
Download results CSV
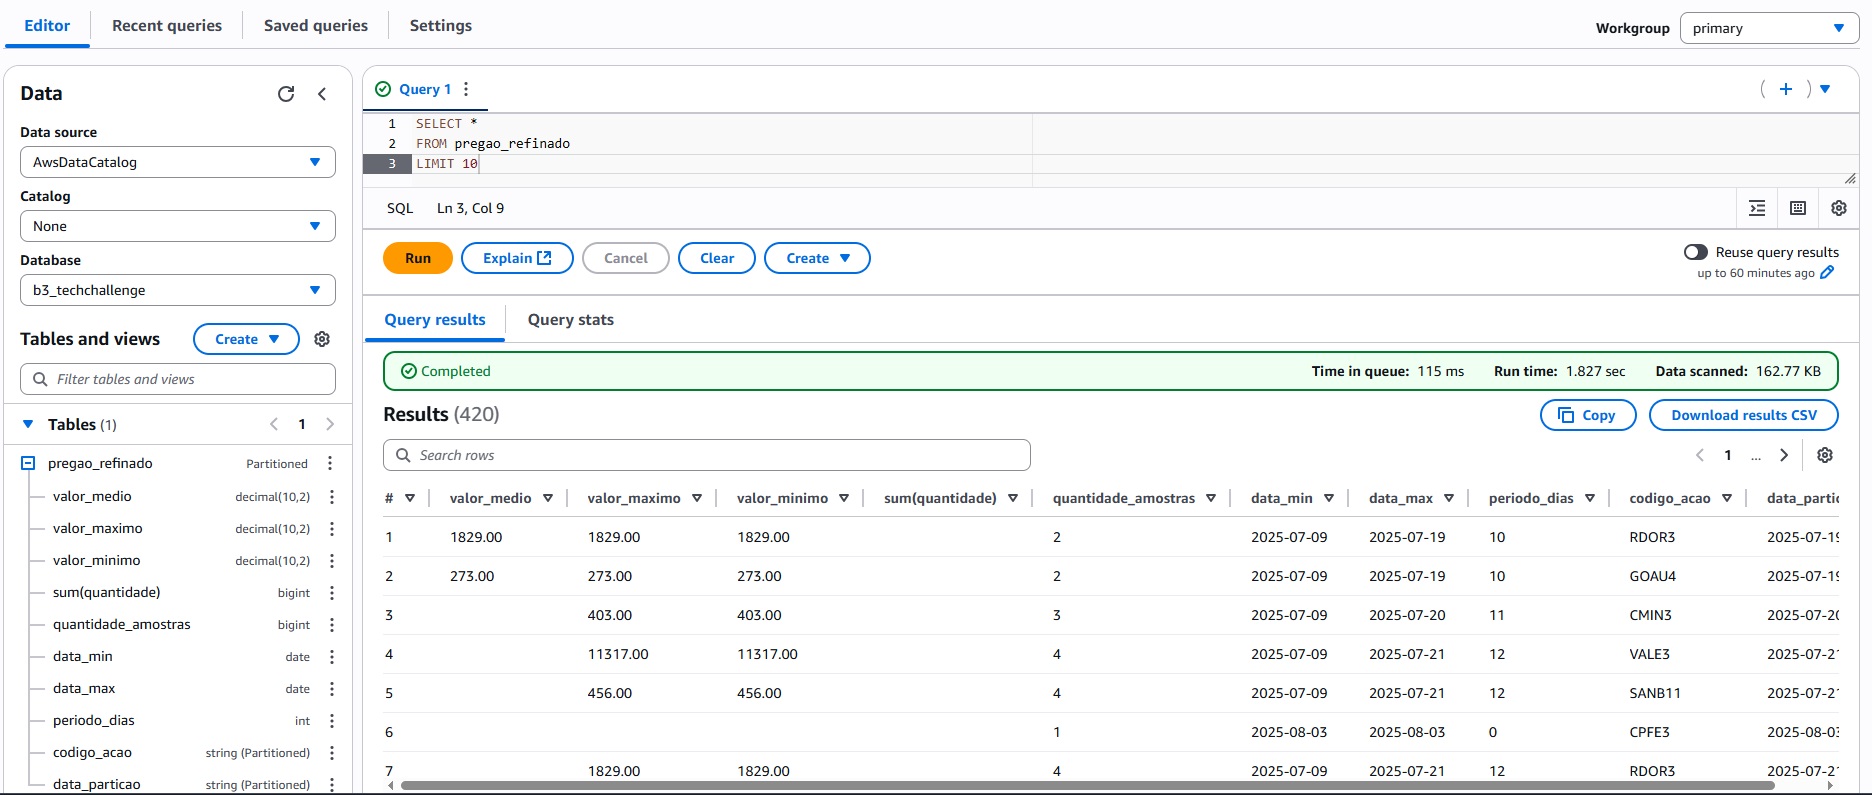(1744, 415)
